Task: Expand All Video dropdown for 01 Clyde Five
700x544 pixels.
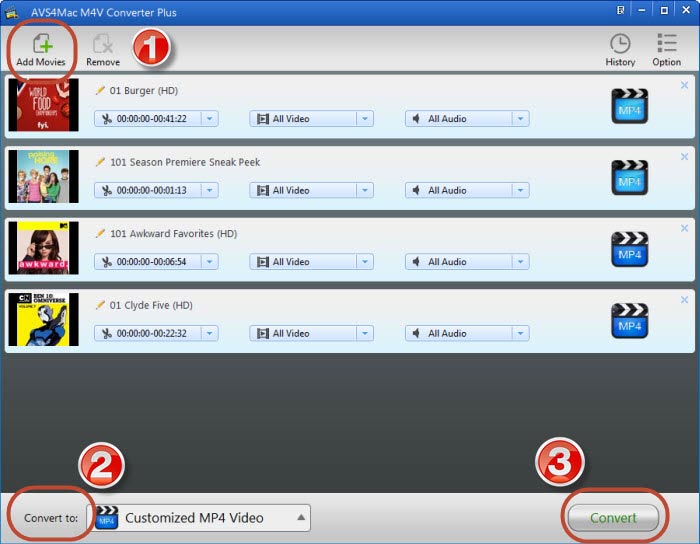Action: [x=312, y=333]
